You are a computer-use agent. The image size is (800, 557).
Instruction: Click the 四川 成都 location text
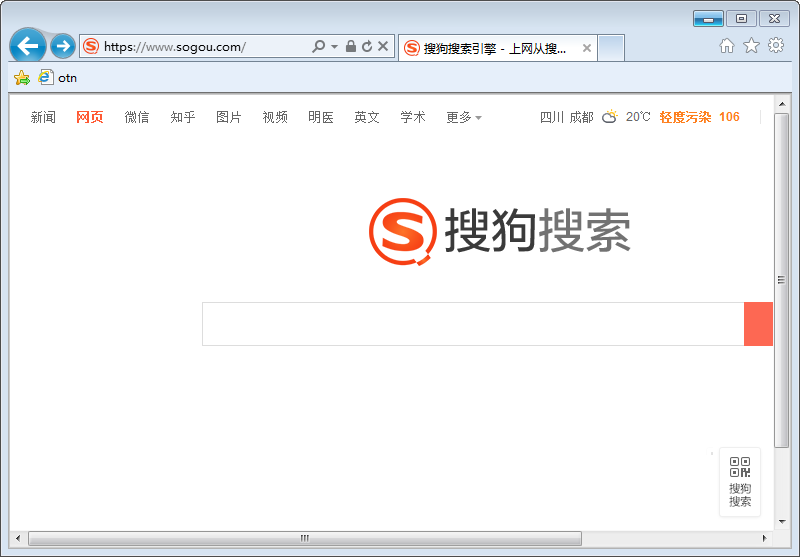pos(567,117)
